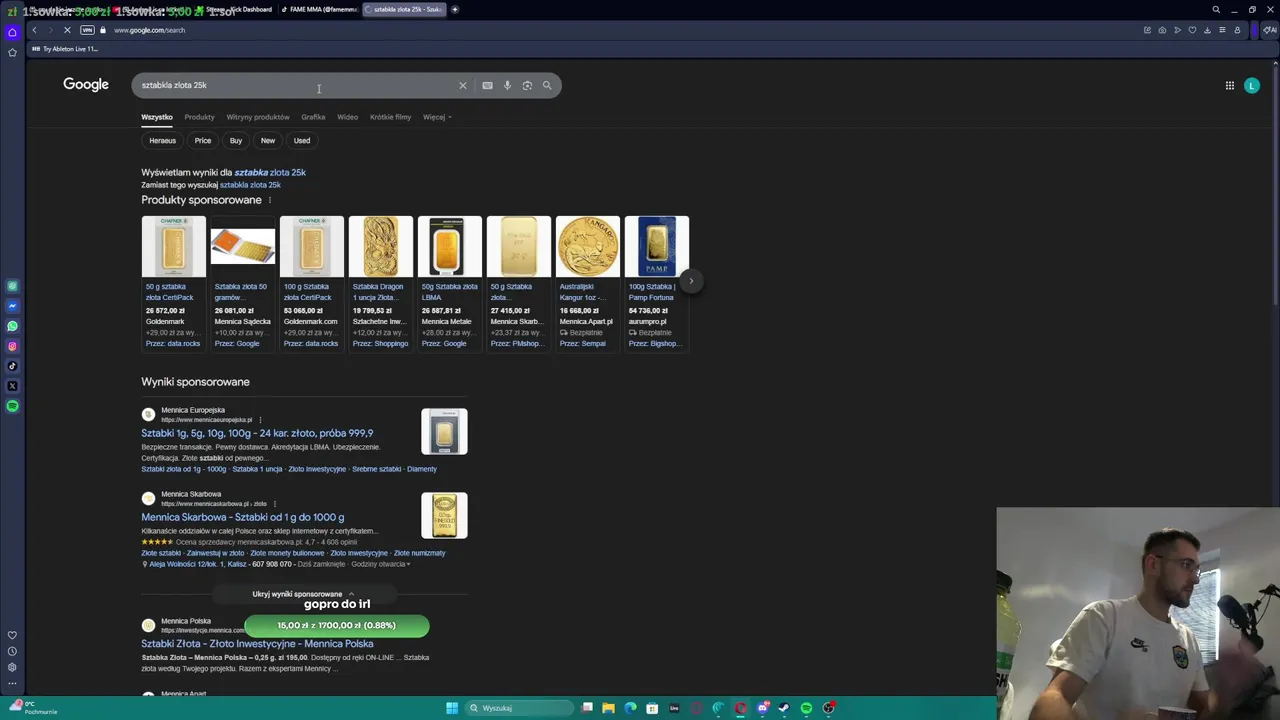Switch to the FAME MMA tab
The width and height of the screenshot is (1280, 720).
point(319,9)
